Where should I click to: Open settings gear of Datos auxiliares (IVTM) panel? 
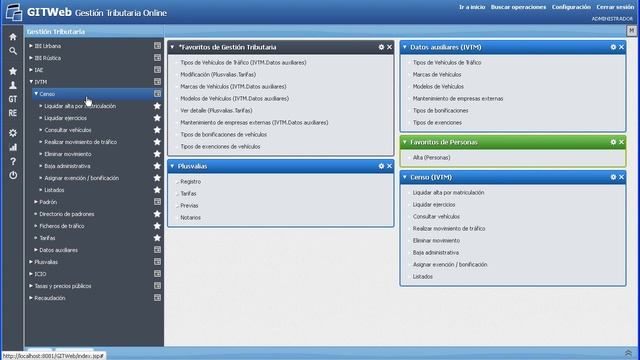613,47
